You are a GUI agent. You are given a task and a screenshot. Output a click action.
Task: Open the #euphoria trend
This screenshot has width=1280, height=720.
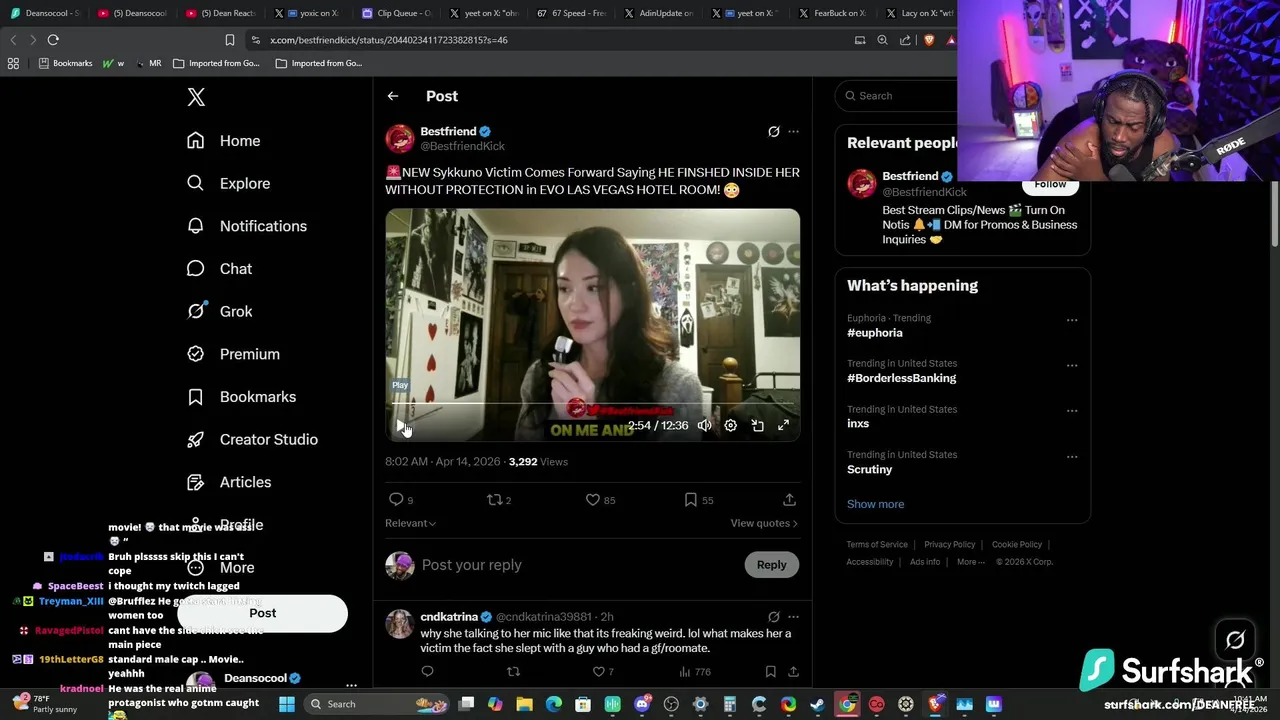click(x=875, y=333)
